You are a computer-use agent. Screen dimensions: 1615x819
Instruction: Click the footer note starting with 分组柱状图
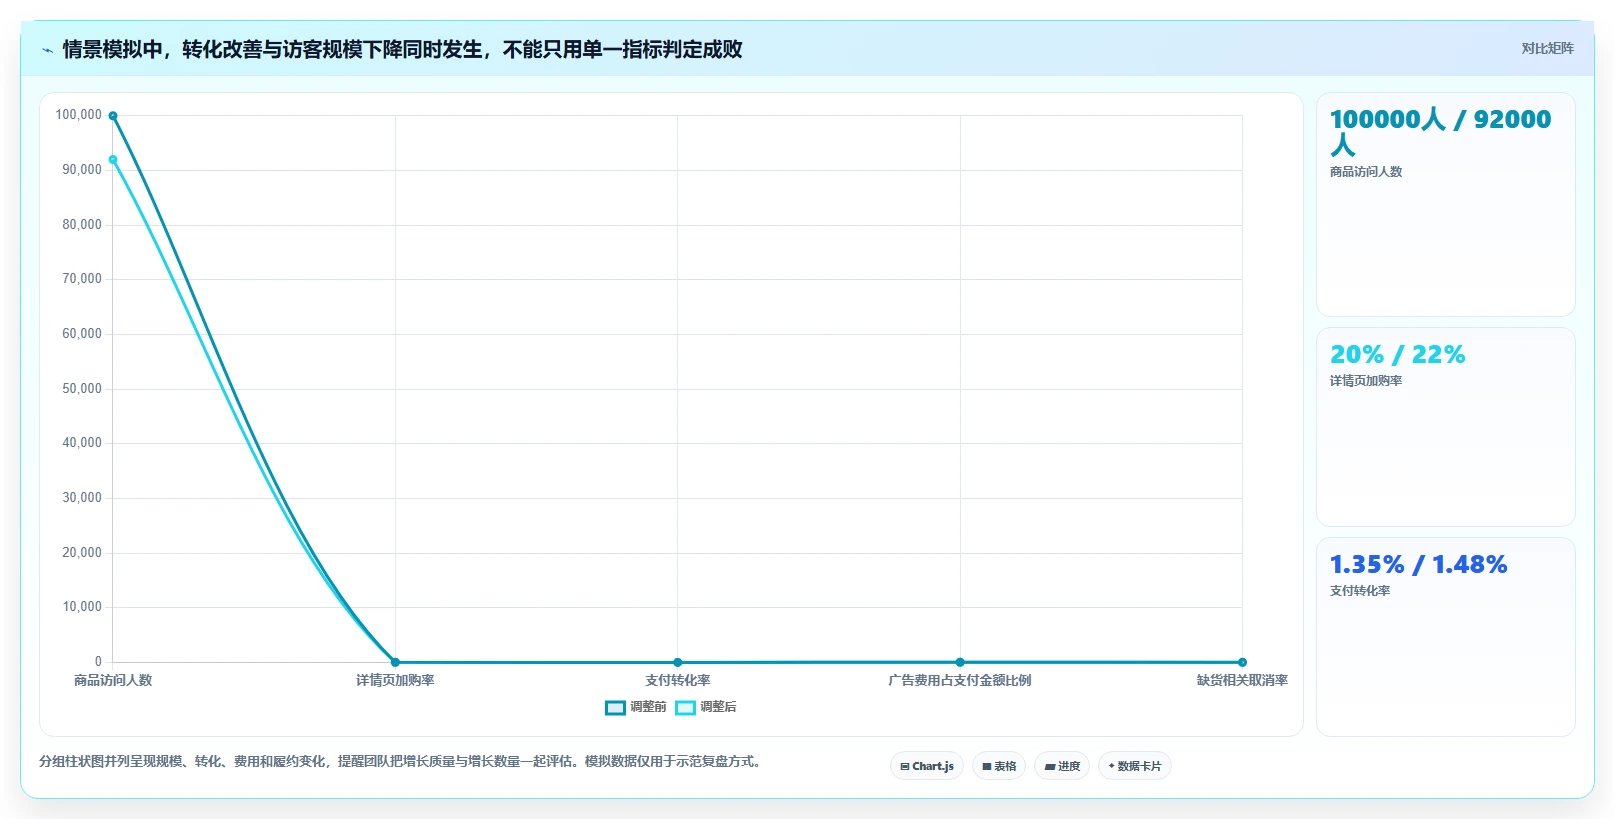pos(402,762)
